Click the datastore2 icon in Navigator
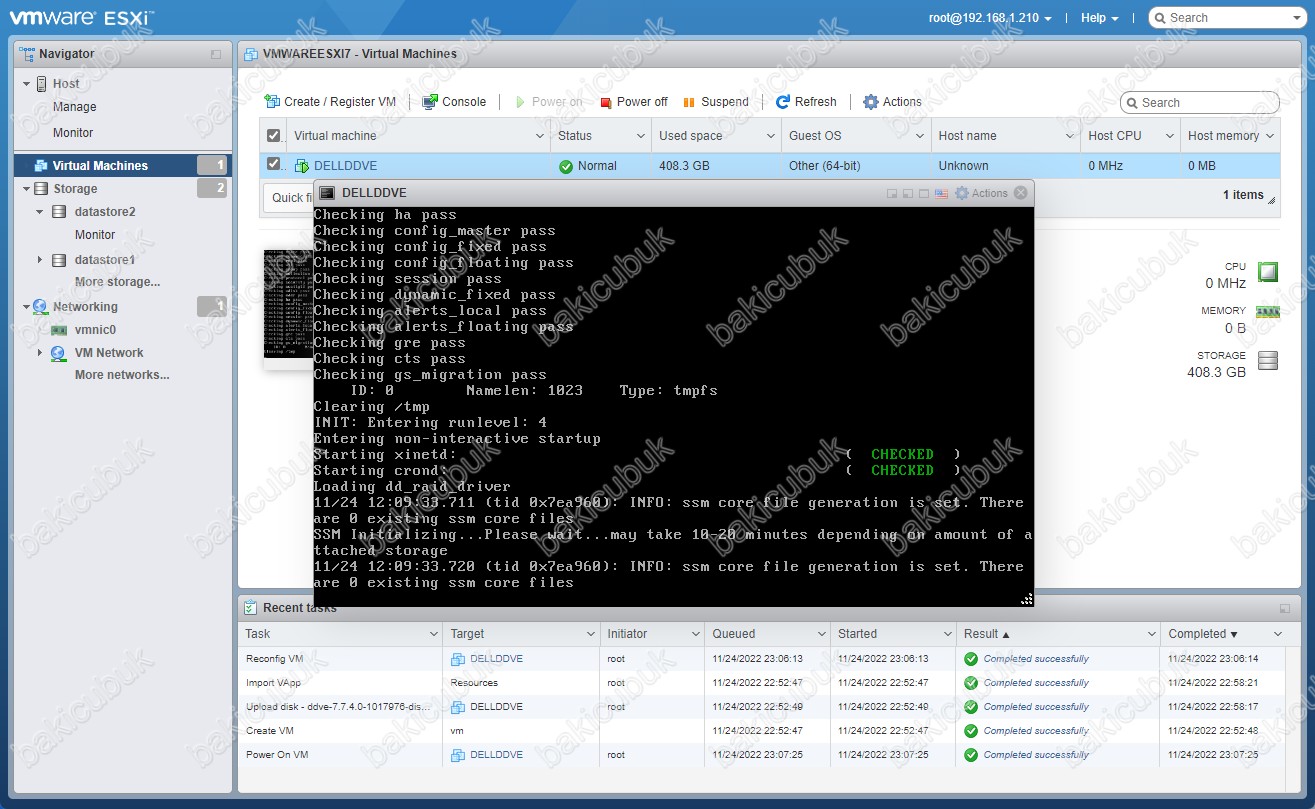The width and height of the screenshot is (1315, 809). pyautogui.click(x=59, y=212)
